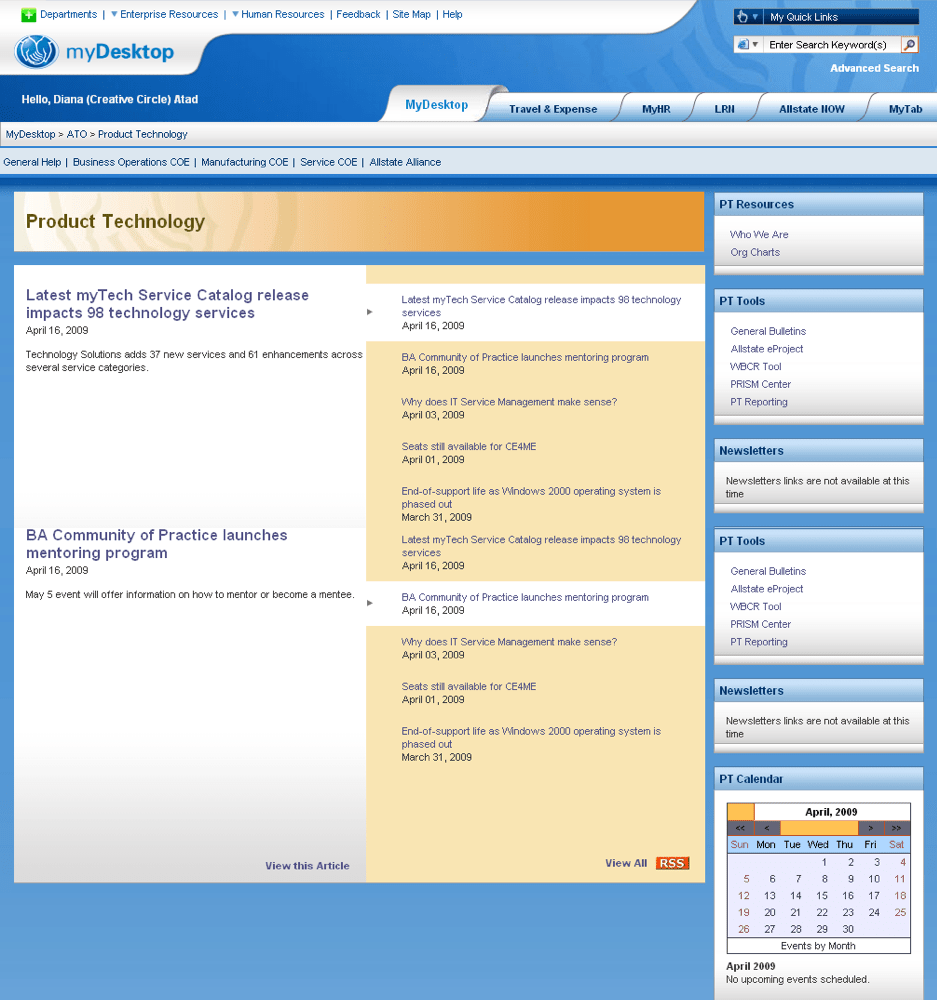Viewport: 937px width, 1000px height.
Task: Click the PT Resources panel header
Action: click(818, 204)
